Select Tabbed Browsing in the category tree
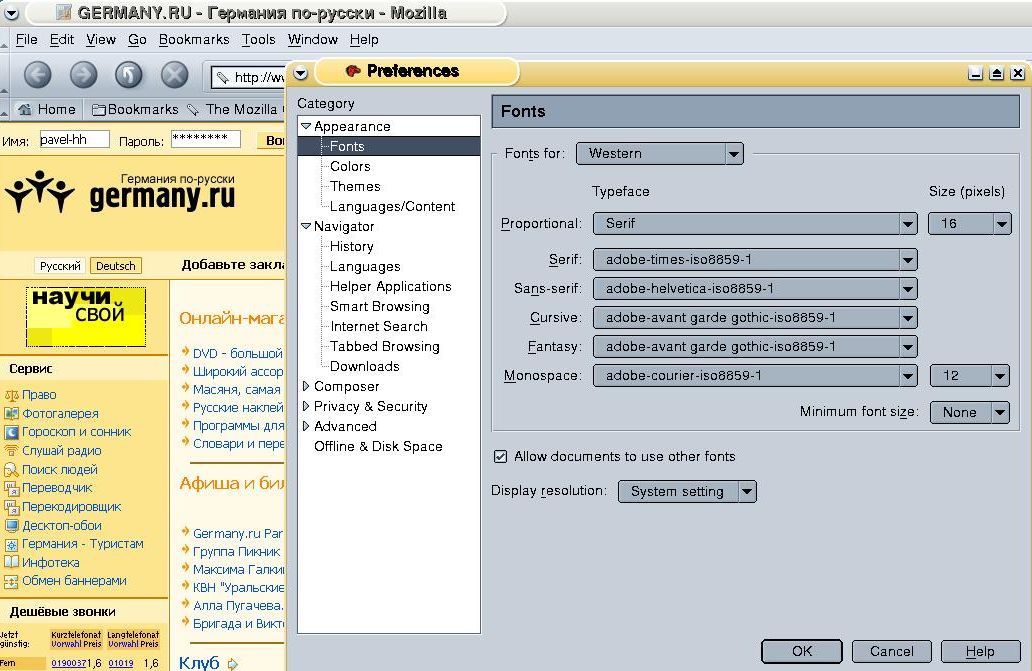This screenshot has width=1032, height=671. point(384,346)
